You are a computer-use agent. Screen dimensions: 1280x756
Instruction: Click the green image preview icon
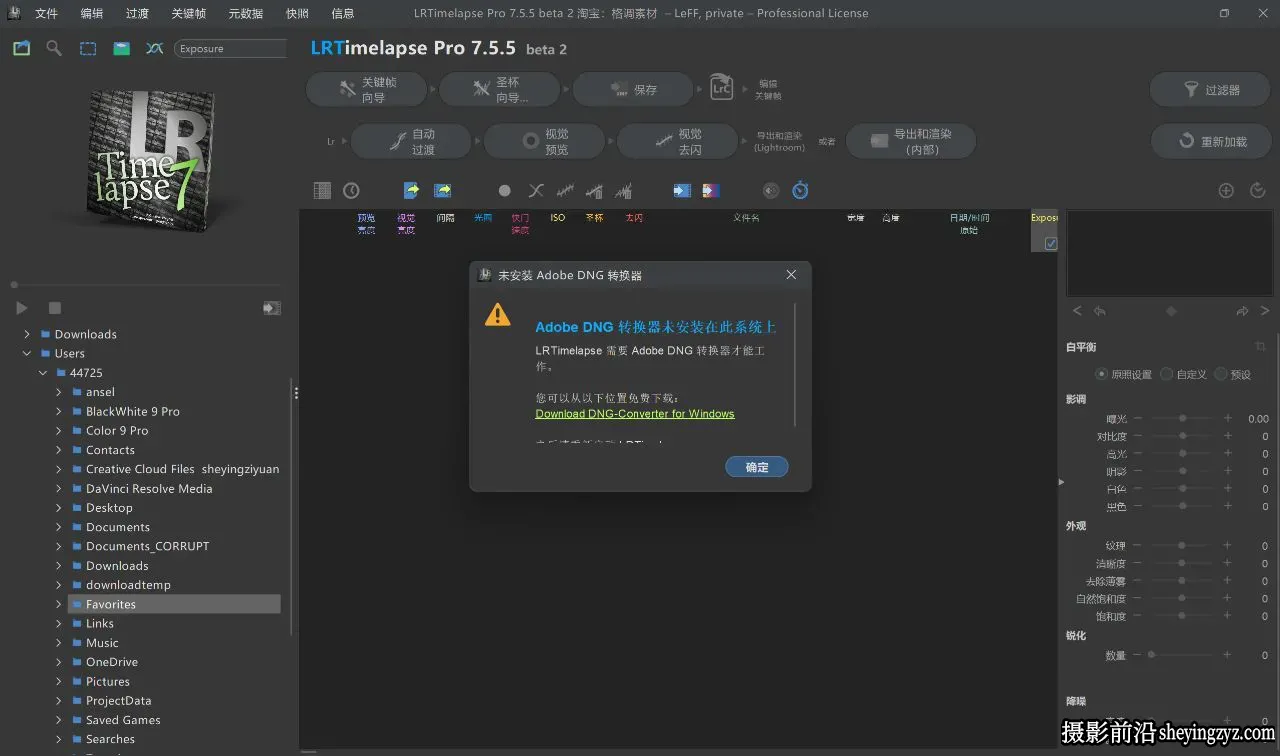(x=121, y=48)
